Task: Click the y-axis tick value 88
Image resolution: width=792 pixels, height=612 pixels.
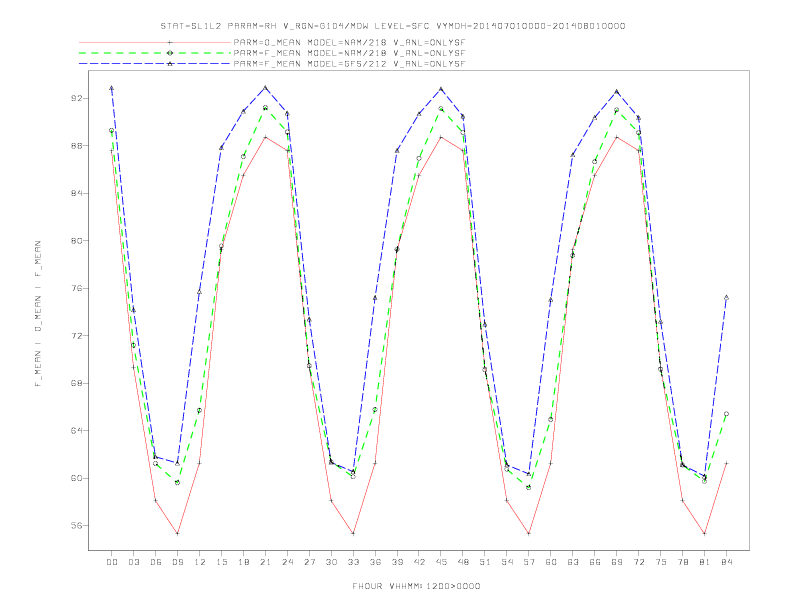Action: pyautogui.click(x=76, y=145)
